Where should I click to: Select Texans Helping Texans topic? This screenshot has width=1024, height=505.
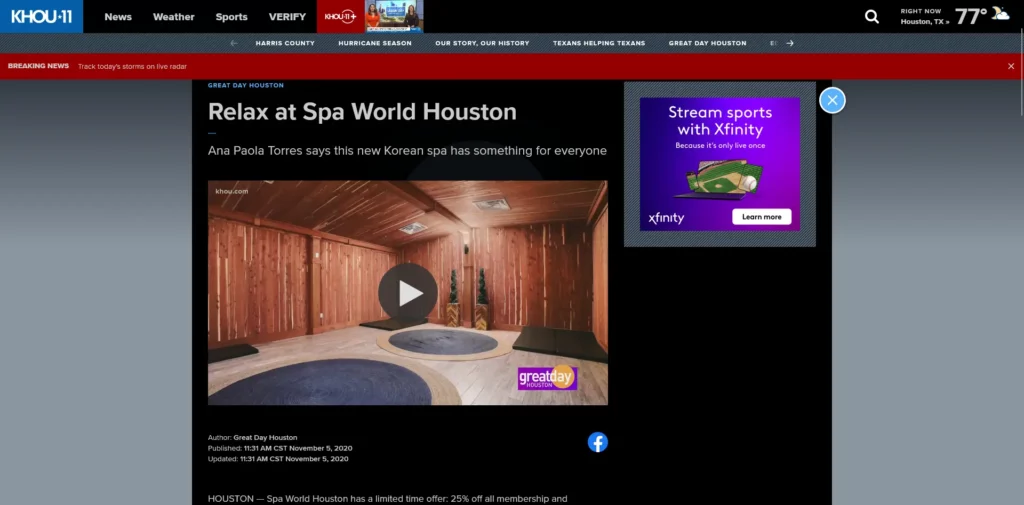click(x=599, y=43)
